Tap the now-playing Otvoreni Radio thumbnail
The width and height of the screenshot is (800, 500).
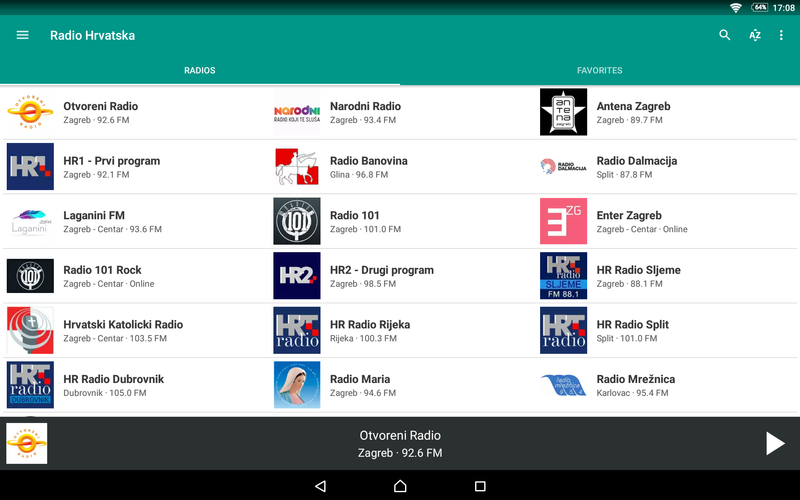27,443
